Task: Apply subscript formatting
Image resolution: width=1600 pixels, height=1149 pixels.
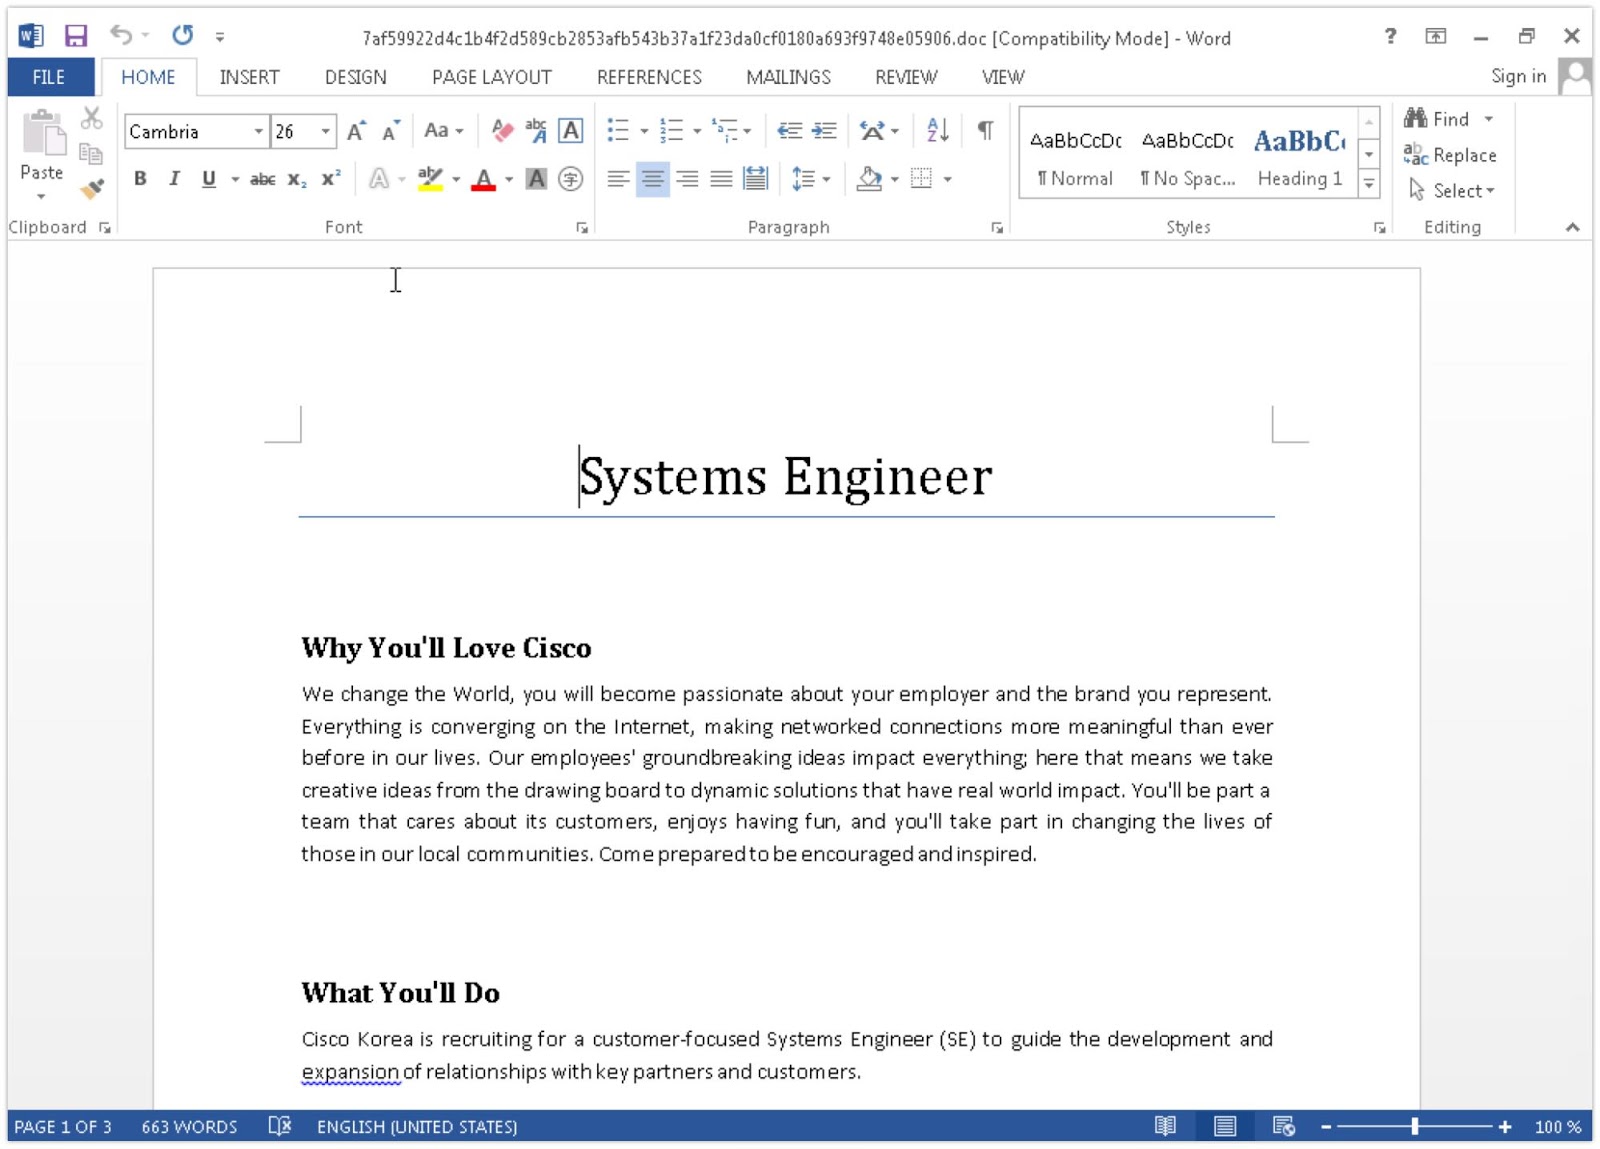Action: [295, 180]
